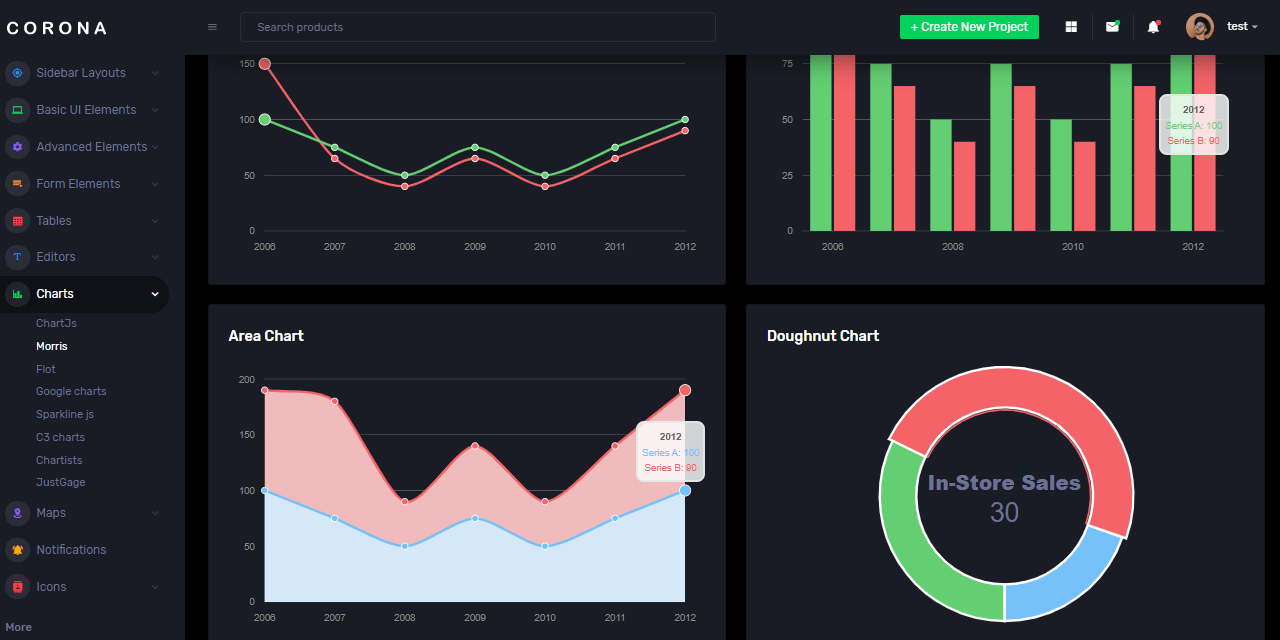The image size is (1280, 640).
Task: Expand the Sidebar Layouts chevron
Action: click(x=155, y=73)
